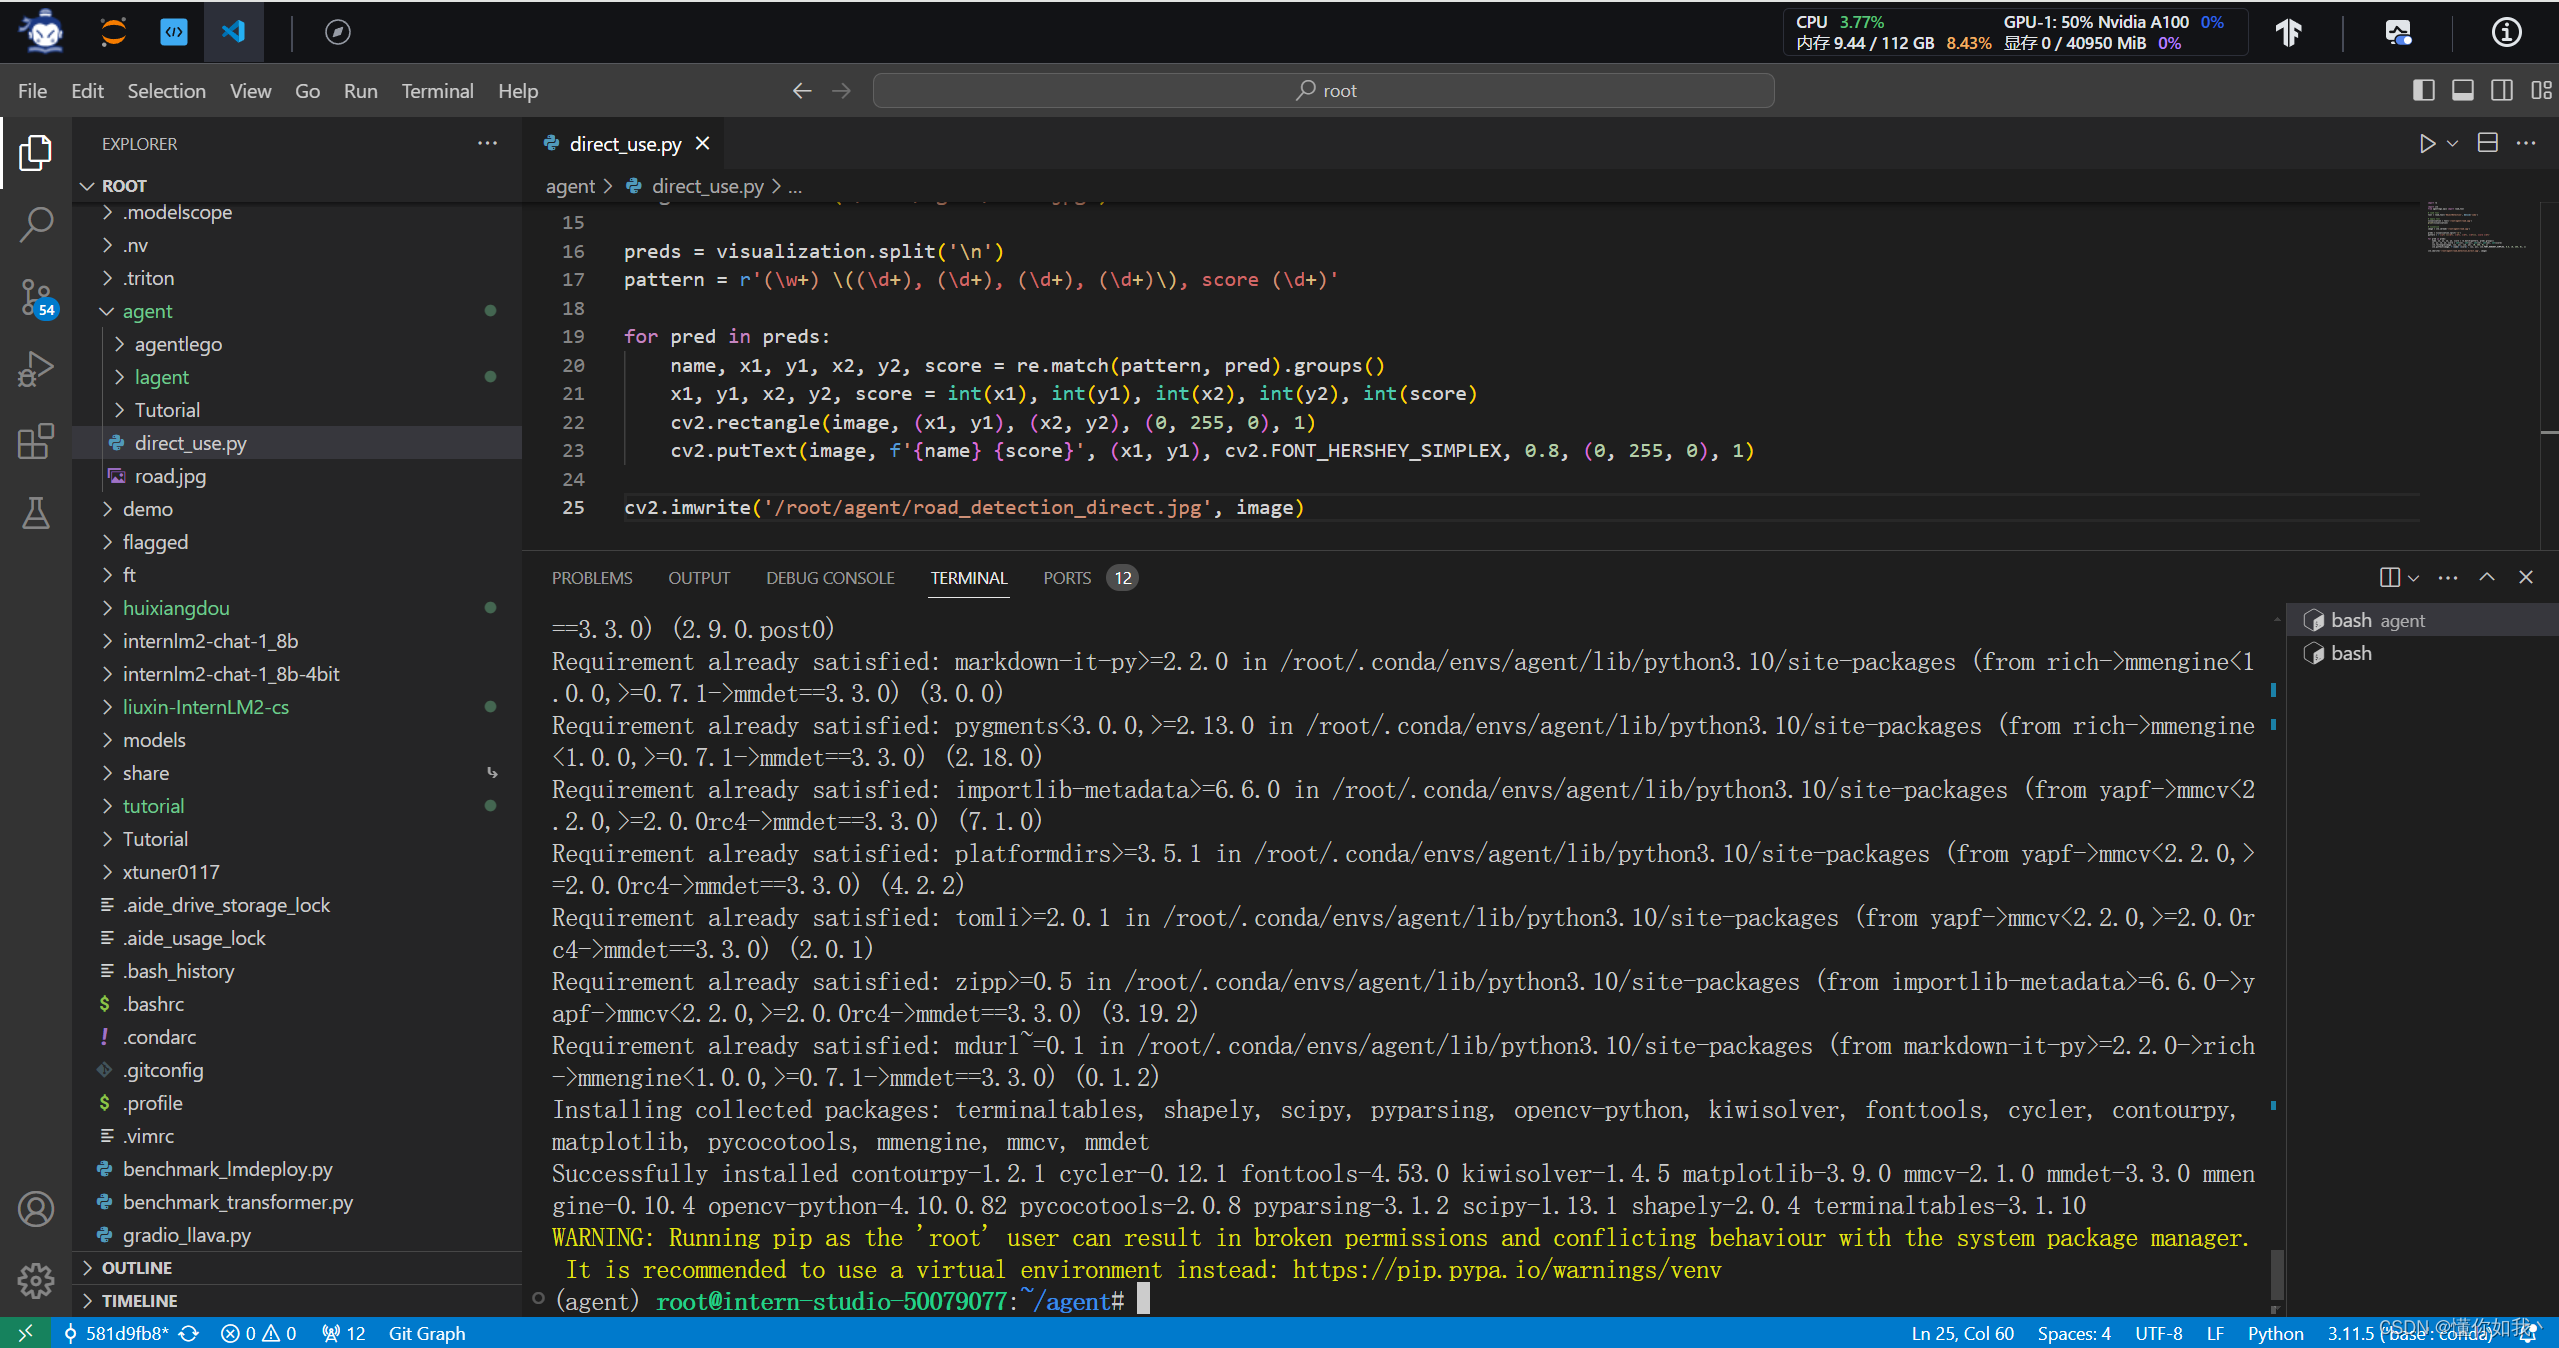Open the Manage gear settings icon
The height and width of the screenshot is (1348, 2559).
point(36,1279)
